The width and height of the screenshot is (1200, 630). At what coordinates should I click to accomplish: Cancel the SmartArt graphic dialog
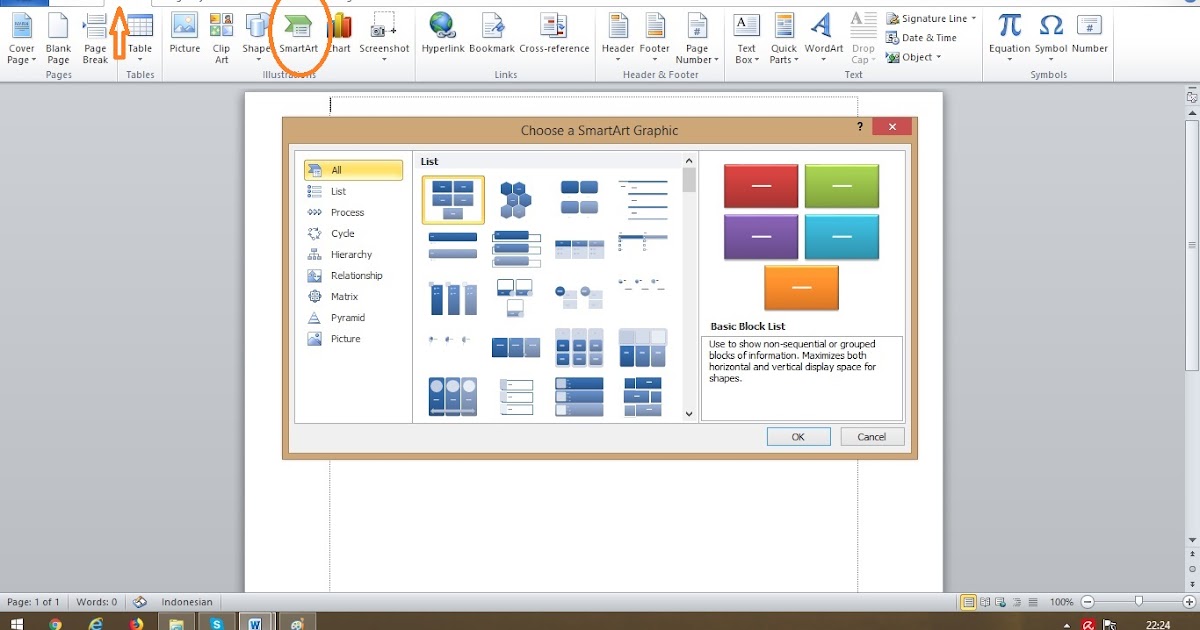coord(871,436)
